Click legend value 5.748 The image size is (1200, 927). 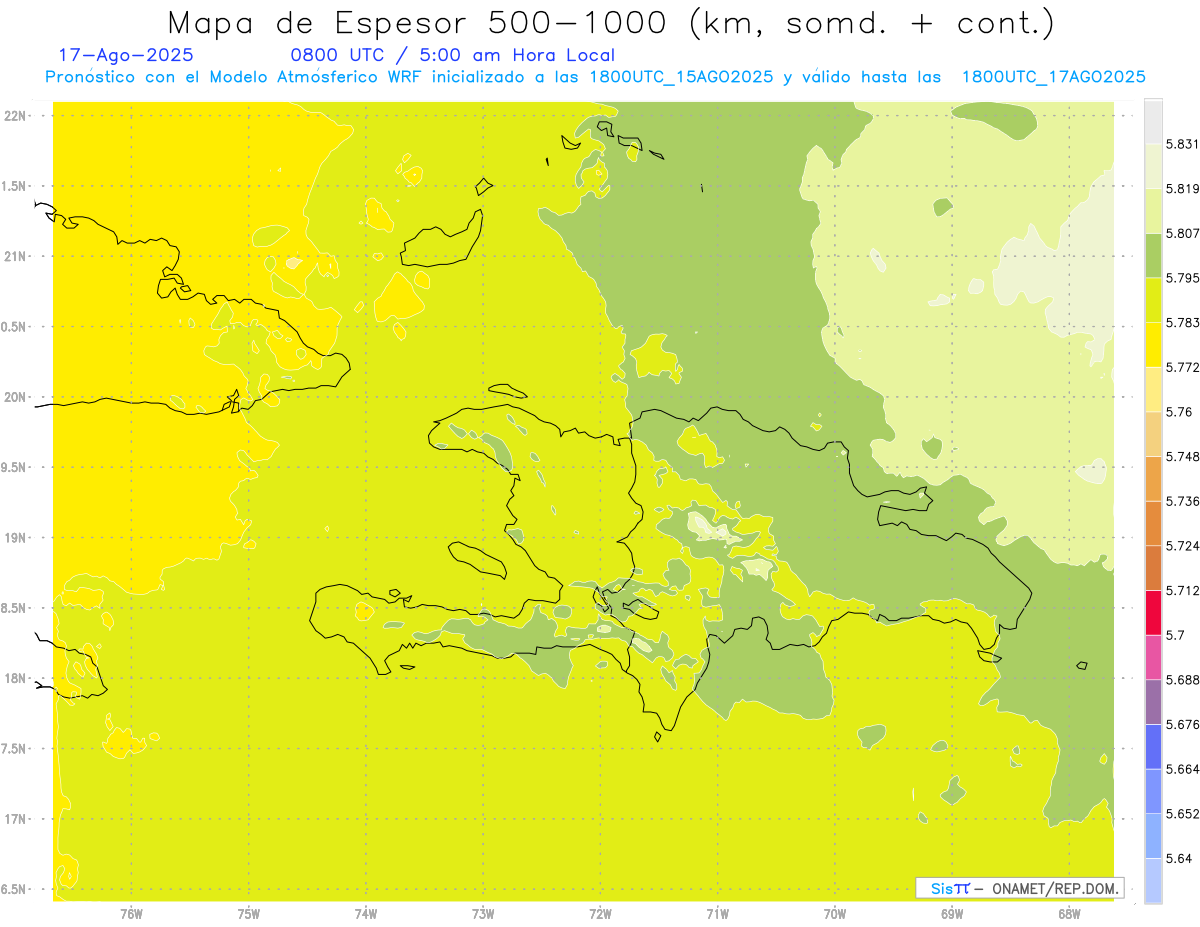coord(1182,457)
